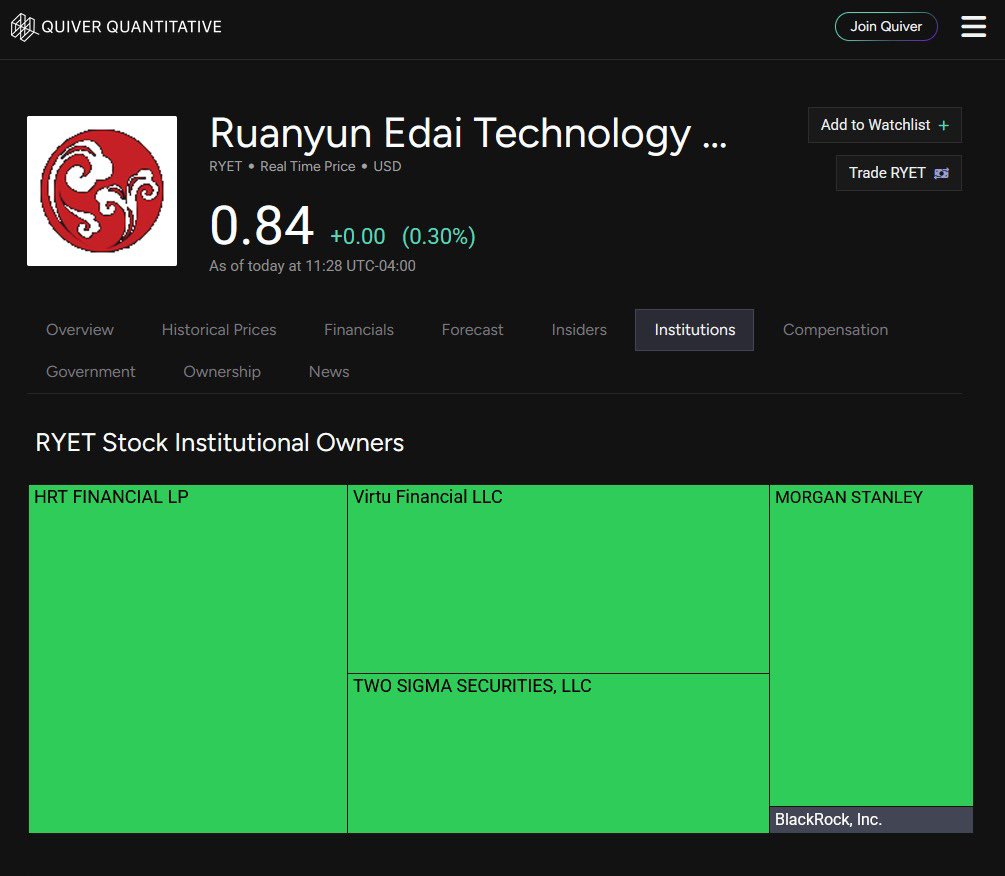Click the 'As of today at 11:28' timestamp
This screenshot has height=876, width=1005.
point(312,266)
